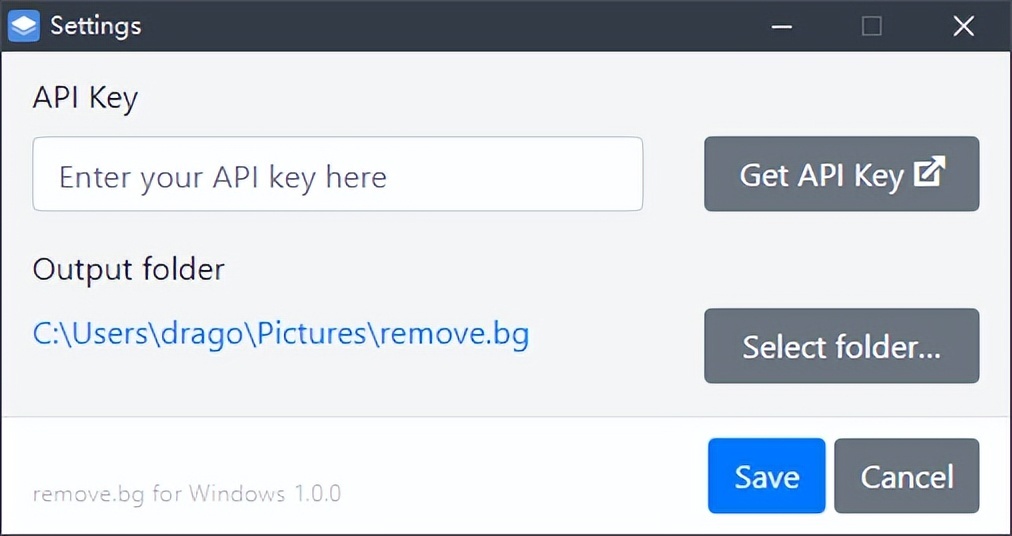Viewport: 1012px width, 536px height.
Task: Click the Output folder label
Action: tap(128, 269)
